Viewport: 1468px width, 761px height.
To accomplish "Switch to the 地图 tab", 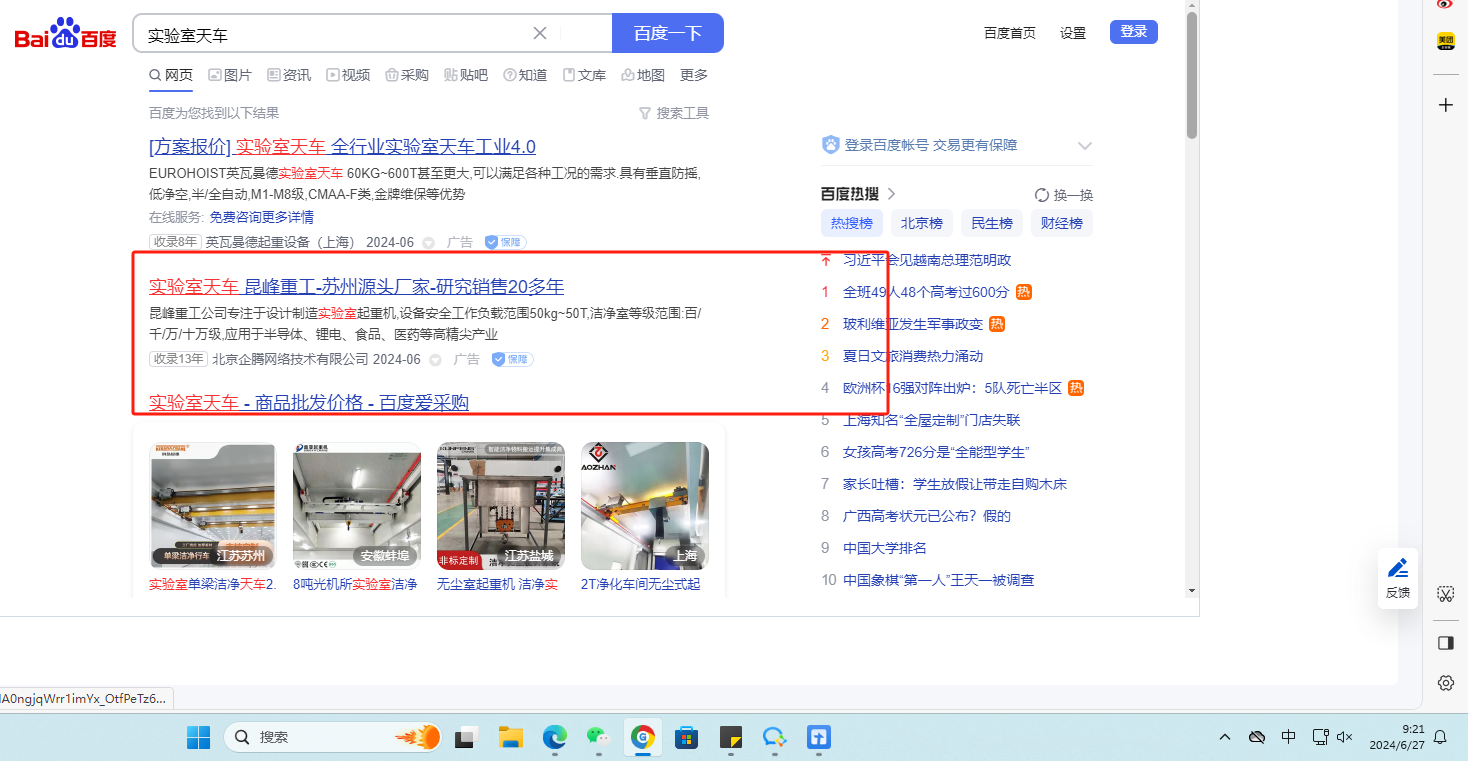I will 643,75.
